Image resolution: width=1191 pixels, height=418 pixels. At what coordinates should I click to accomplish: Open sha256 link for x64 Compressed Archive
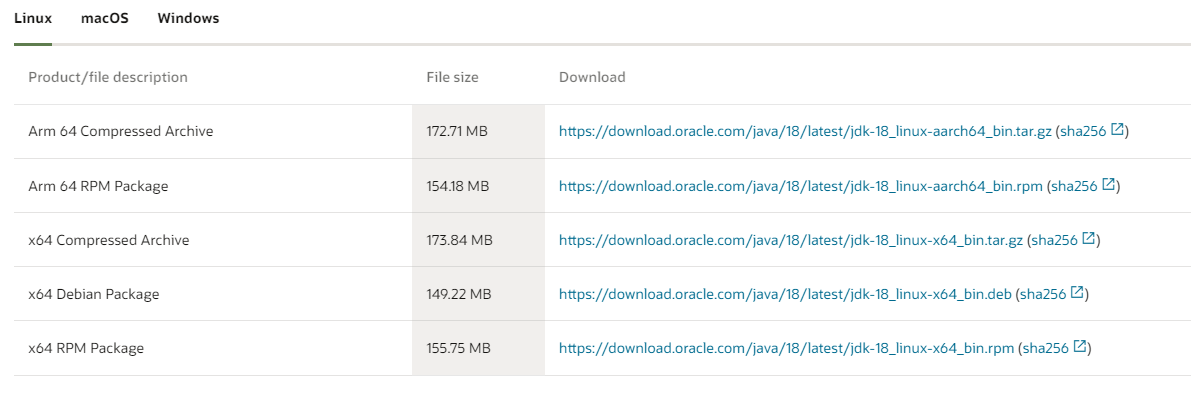(x=1055, y=240)
